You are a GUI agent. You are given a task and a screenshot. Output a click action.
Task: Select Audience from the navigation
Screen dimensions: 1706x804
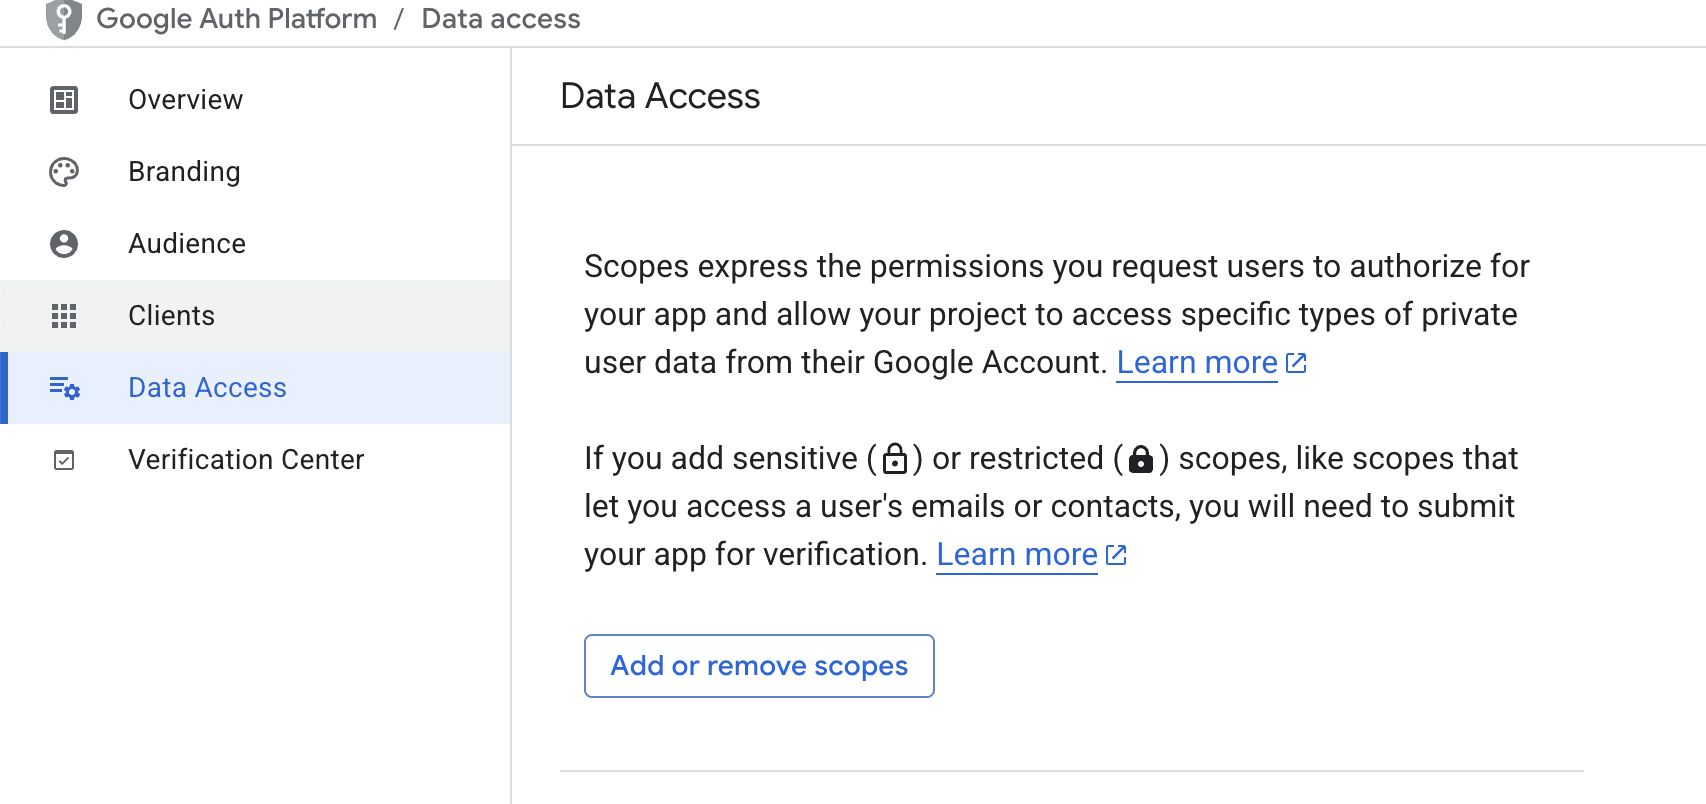(187, 244)
